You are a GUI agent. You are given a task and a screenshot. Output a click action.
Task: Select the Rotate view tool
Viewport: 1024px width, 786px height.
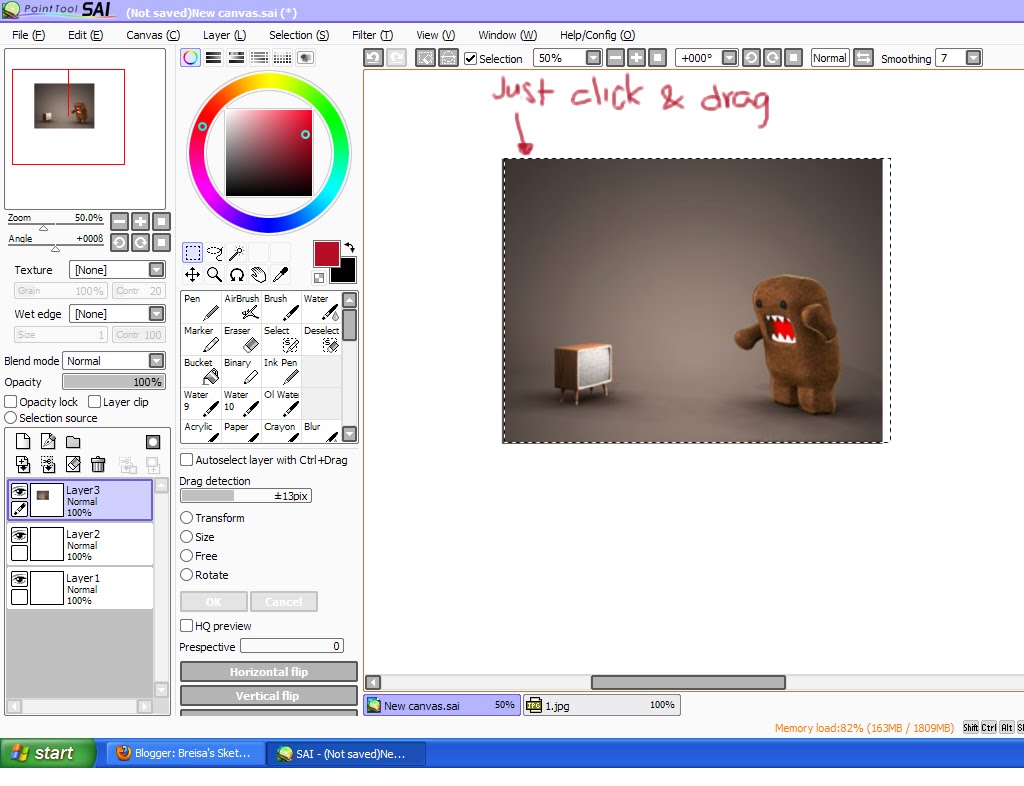[x=236, y=275]
